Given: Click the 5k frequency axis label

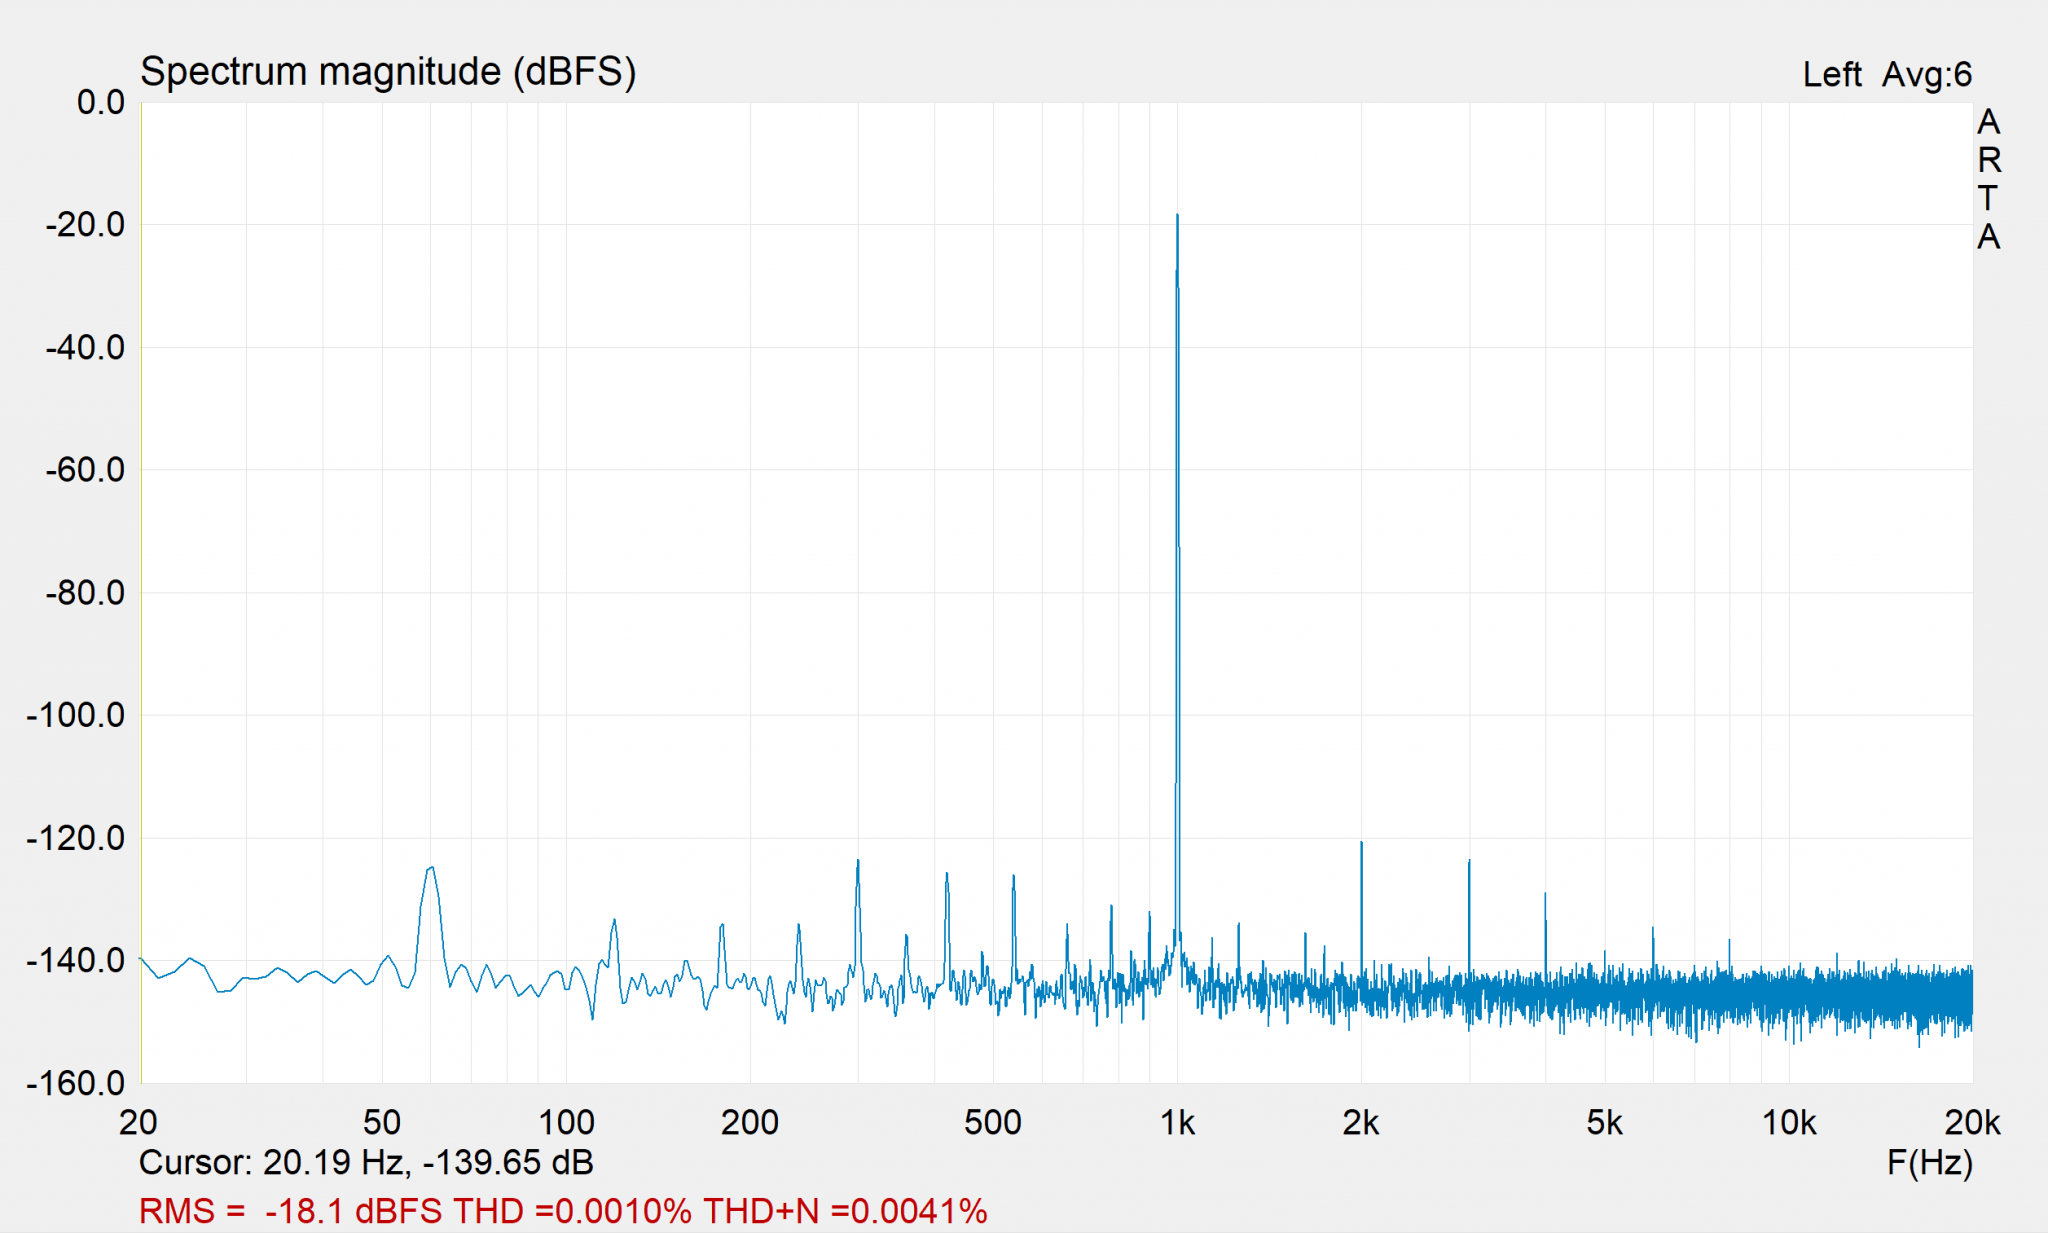Looking at the screenshot, I should pyautogui.click(x=1604, y=1123).
